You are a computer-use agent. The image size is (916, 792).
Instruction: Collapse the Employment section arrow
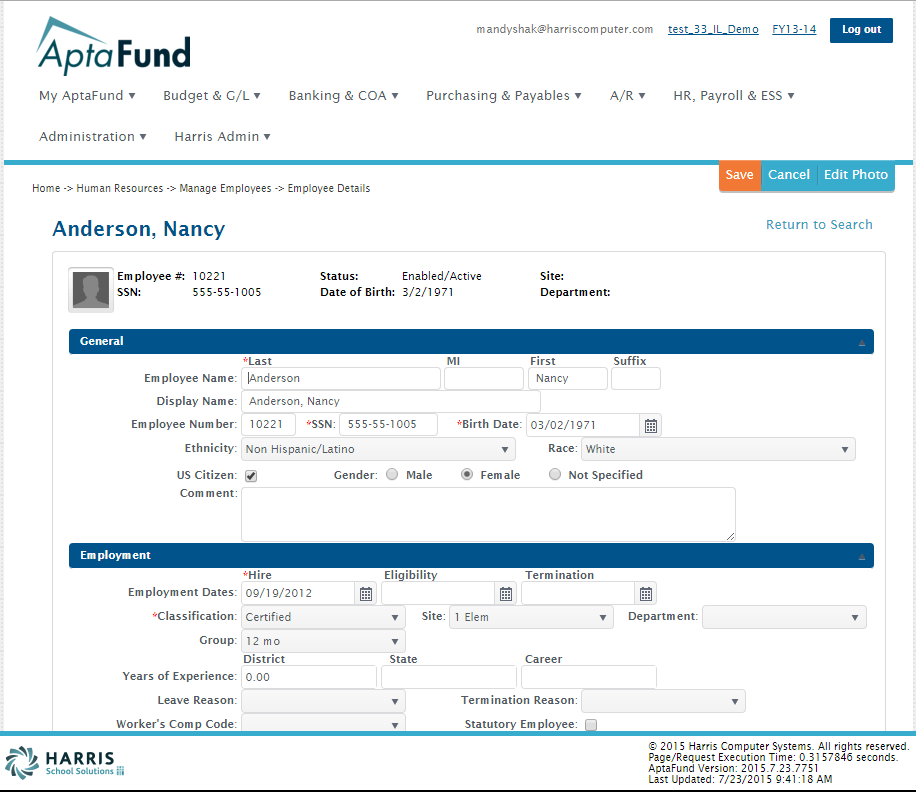(861, 556)
